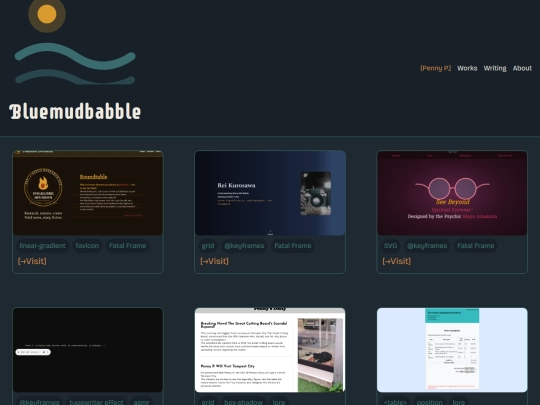
Task: Open the Roundtable Folklore project thumbnail
Action: 88,193
